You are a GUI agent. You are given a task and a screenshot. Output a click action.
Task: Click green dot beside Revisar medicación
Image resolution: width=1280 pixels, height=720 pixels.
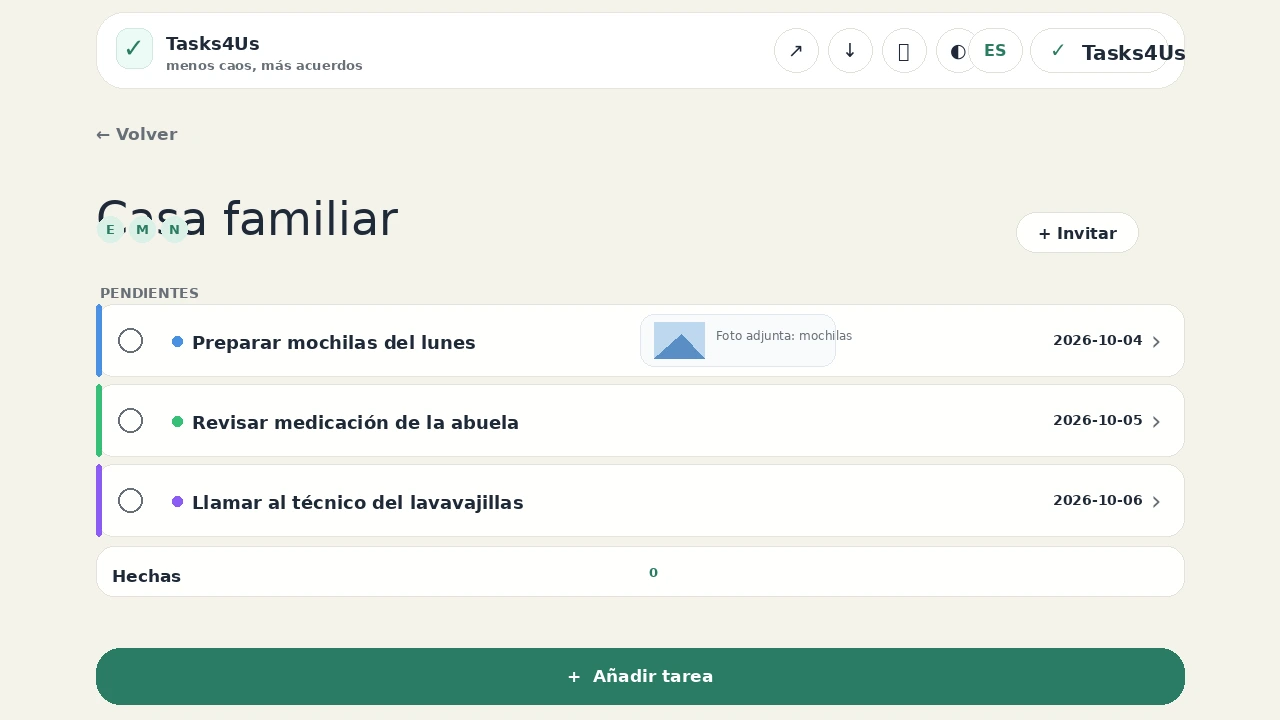(178, 422)
